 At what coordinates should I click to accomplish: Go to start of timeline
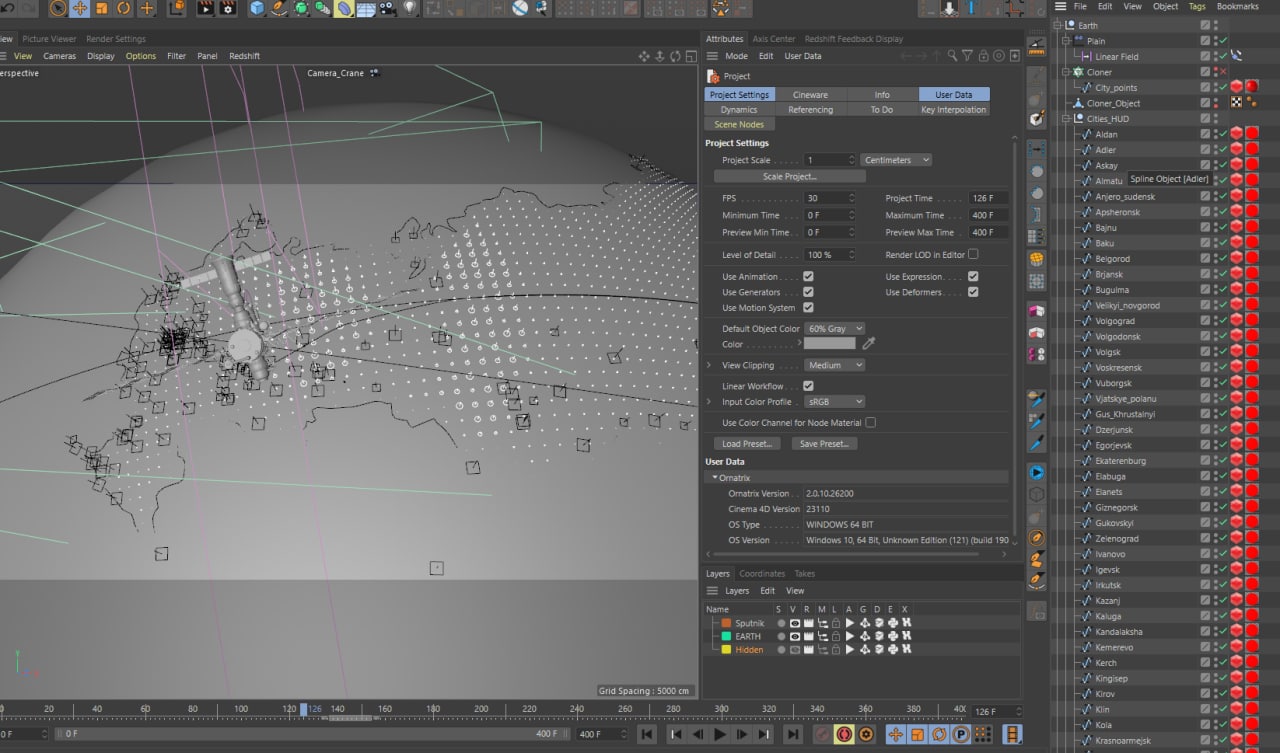click(x=647, y=735)
